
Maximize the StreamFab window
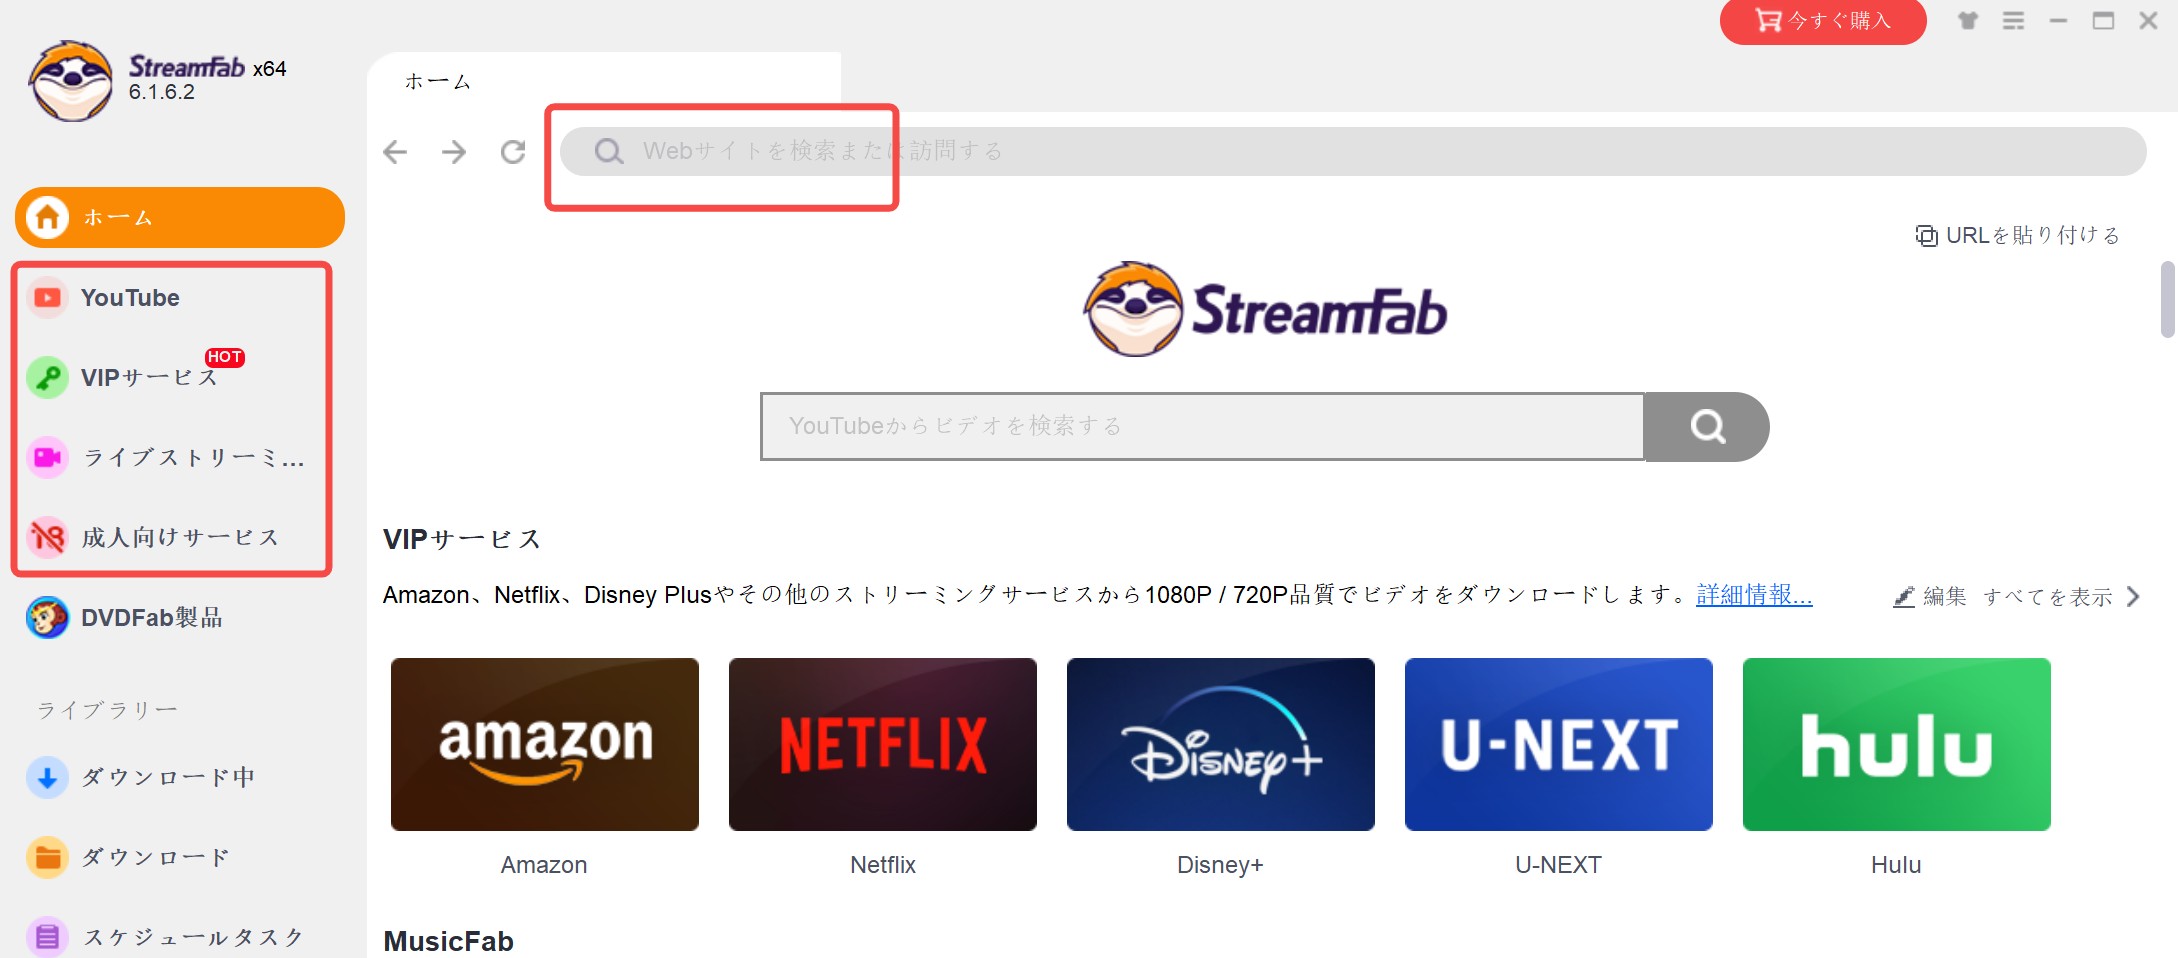click(x=2103, y=20)
